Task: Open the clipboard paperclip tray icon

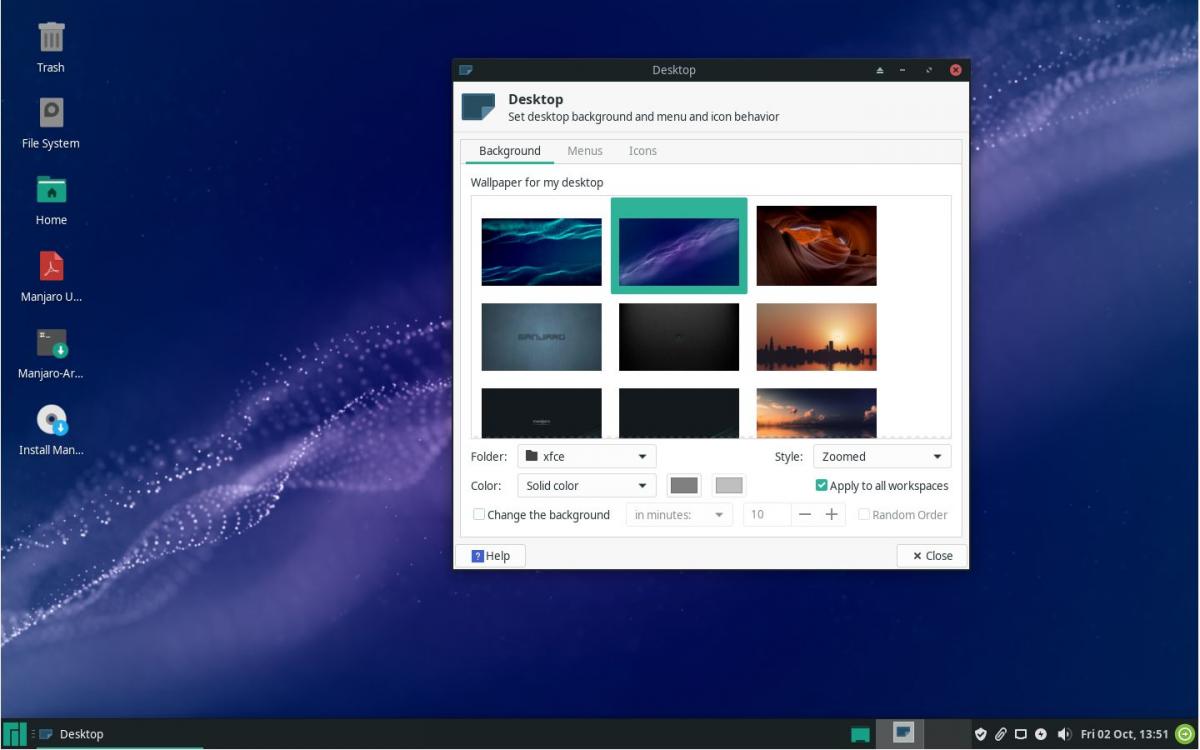Action: pyautogui.click(x=1000, y=734)
